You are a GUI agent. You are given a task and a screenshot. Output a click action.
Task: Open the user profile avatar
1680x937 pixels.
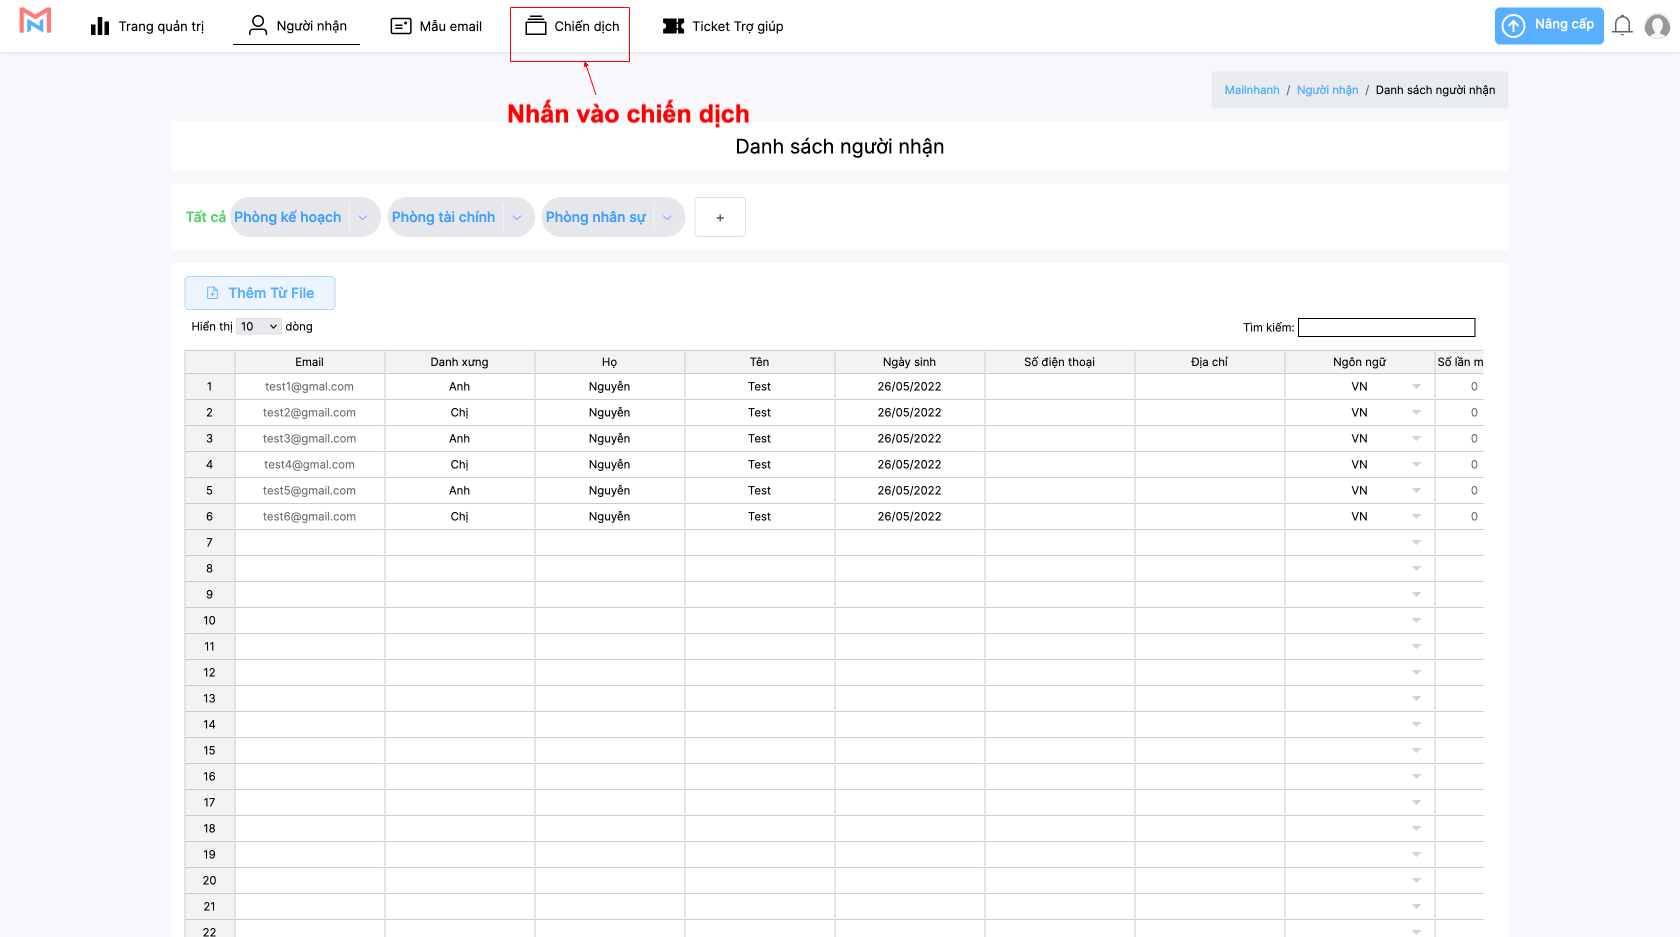point(1657,26)
